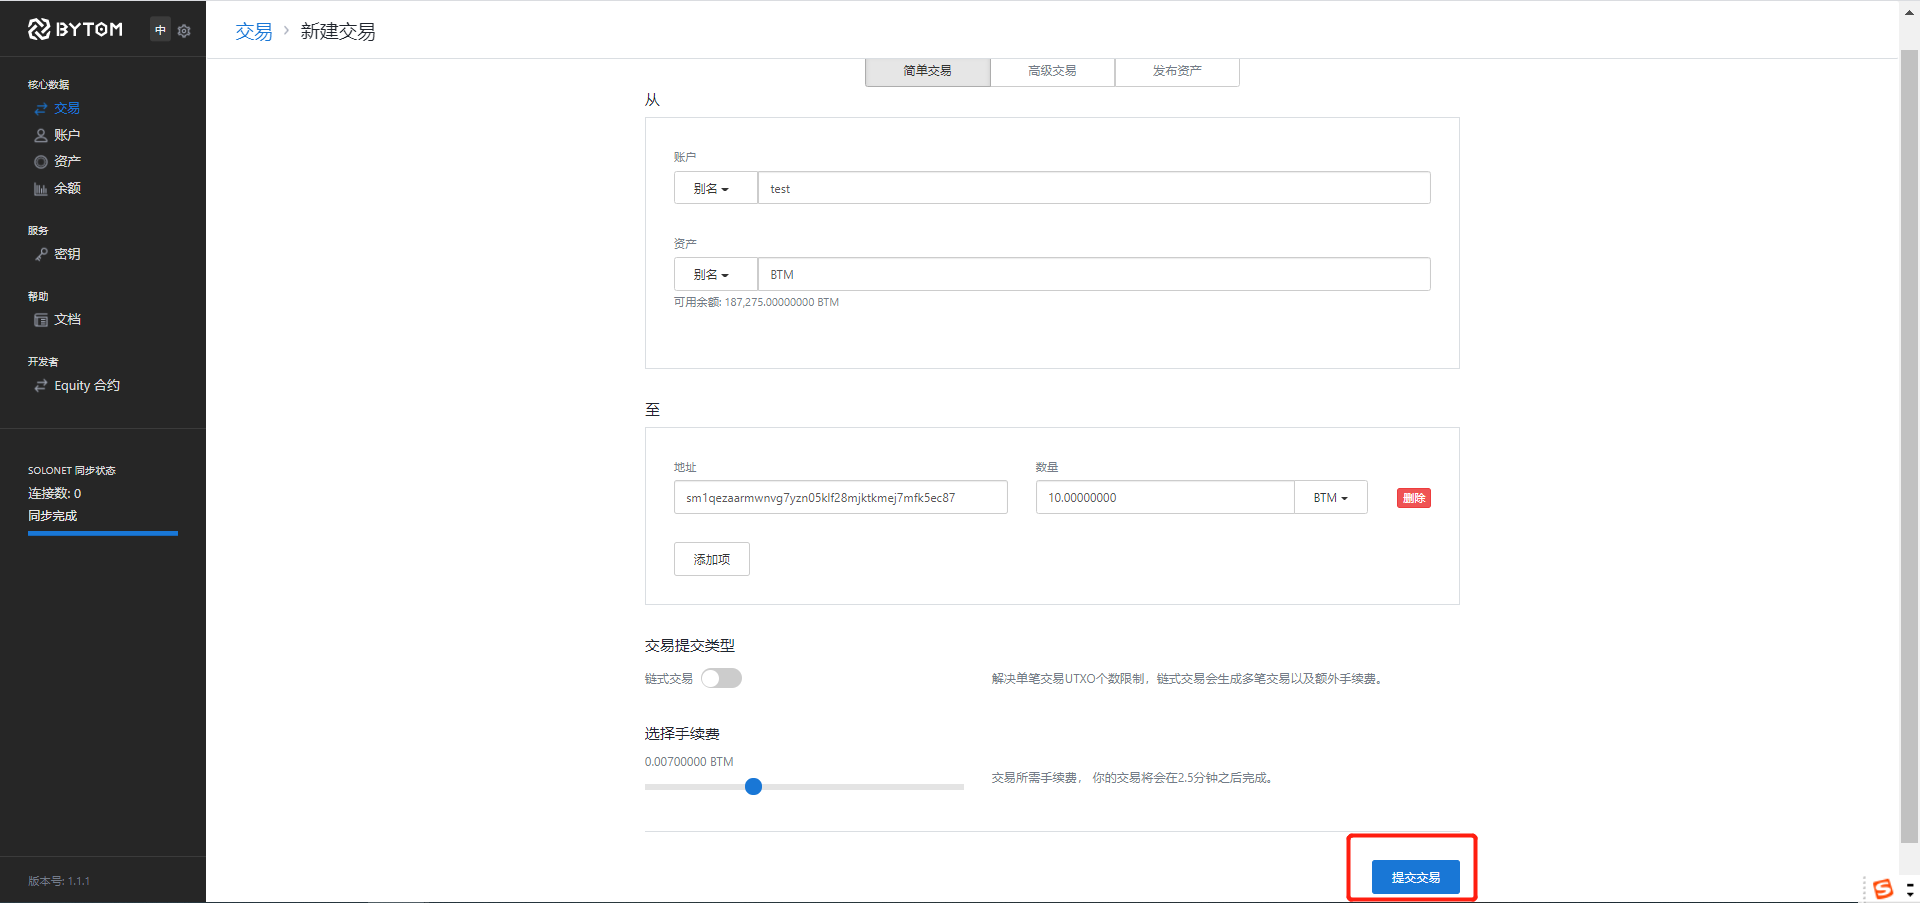Open the BTM unit dropdown beside 数量

point(1330,497)
